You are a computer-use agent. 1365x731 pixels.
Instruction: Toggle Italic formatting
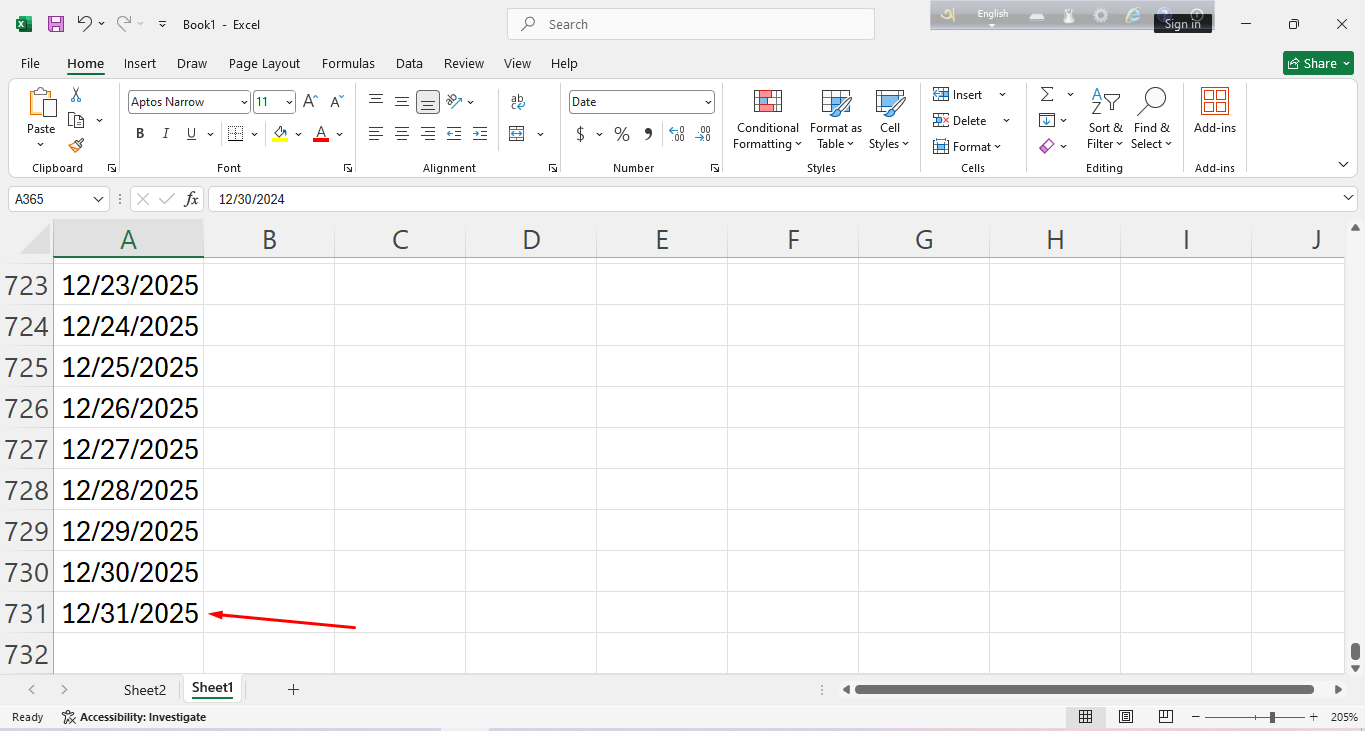[x=165, y=134]
